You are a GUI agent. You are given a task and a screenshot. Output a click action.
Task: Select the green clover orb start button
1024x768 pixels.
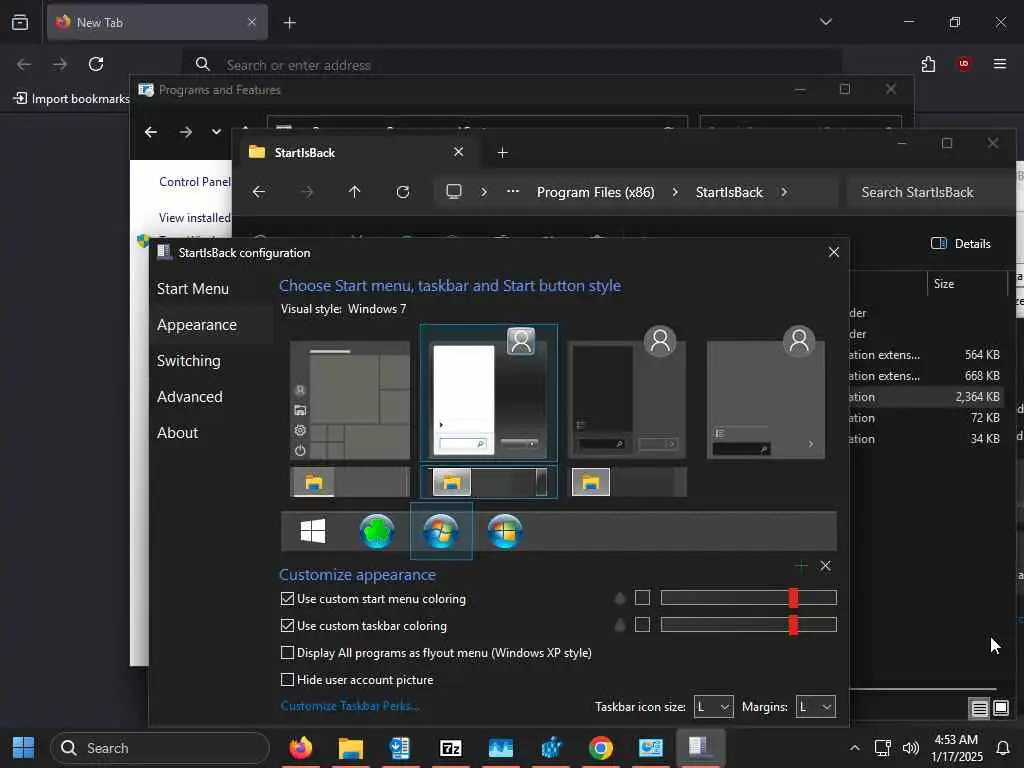point(377,531)
